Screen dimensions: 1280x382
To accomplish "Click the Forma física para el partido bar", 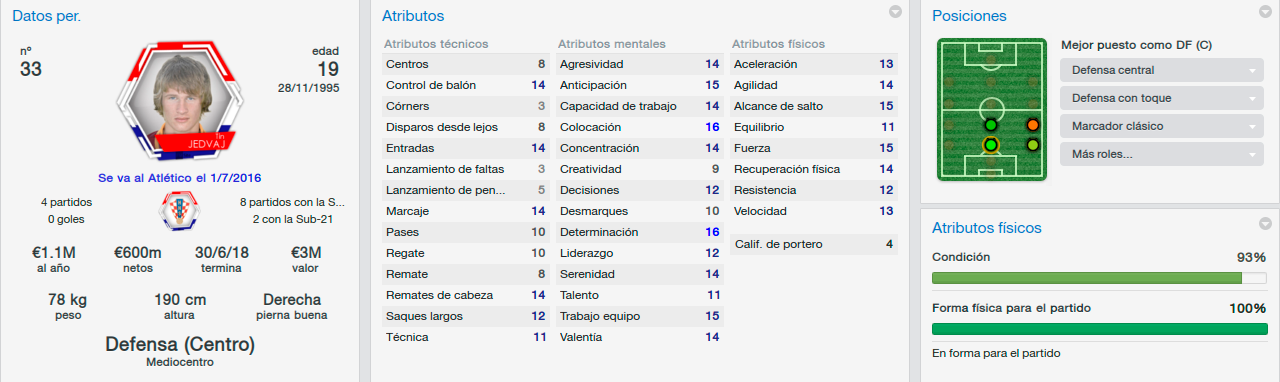I will pyautogui.click(x=1099, y=329).
